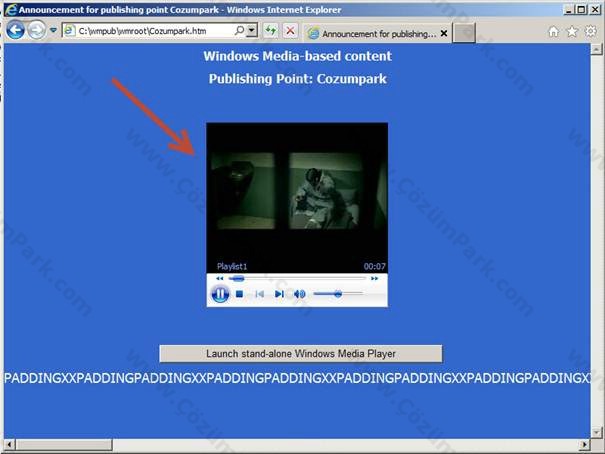Click the embedded video display area

pos(297,198)
